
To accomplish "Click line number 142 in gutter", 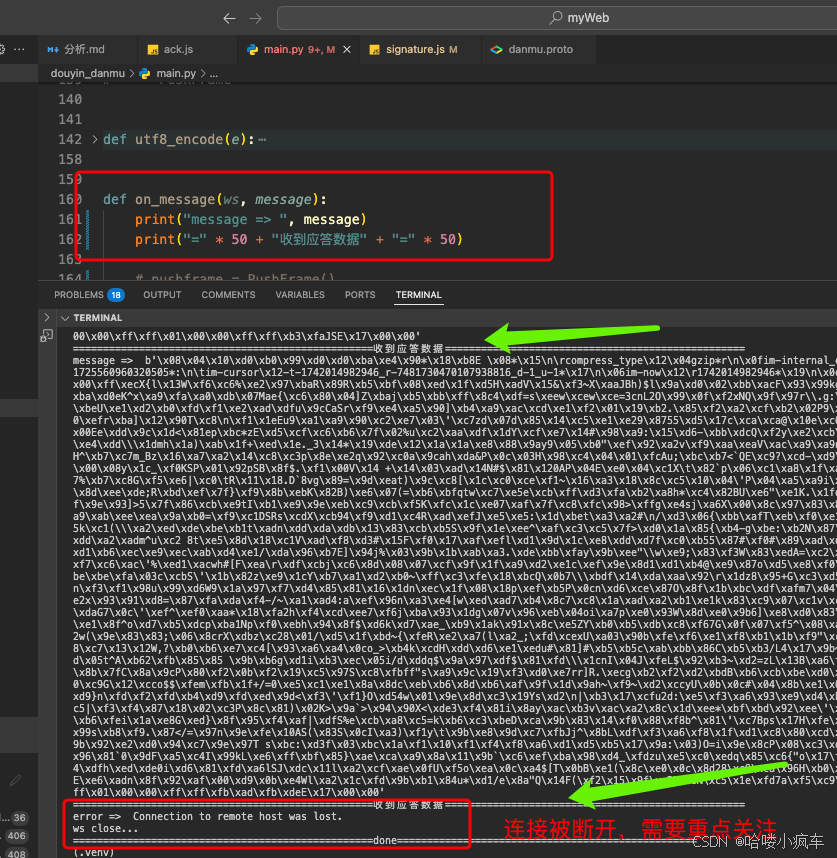I will click(x=70, y=140).
